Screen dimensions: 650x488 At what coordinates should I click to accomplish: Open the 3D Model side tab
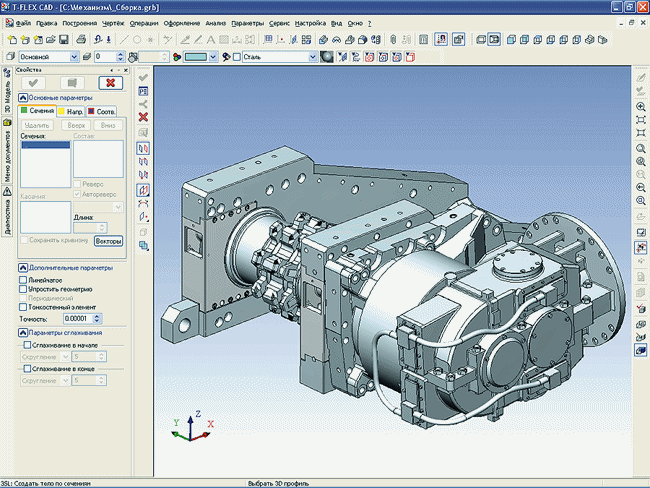[x=7, y=91]
